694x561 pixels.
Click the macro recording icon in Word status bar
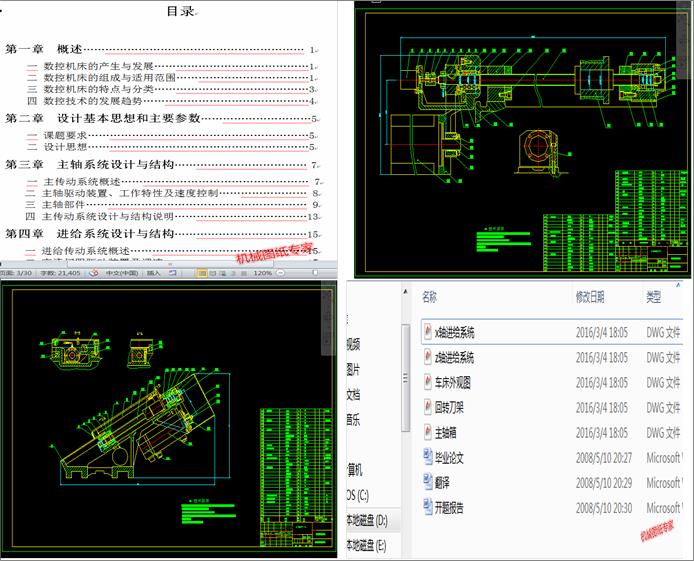click(172, 273)
